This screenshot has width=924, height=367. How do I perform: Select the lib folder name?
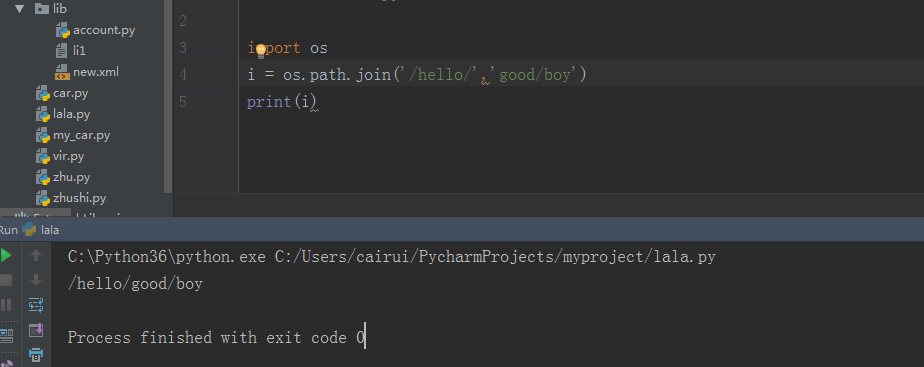click(60, 9)
